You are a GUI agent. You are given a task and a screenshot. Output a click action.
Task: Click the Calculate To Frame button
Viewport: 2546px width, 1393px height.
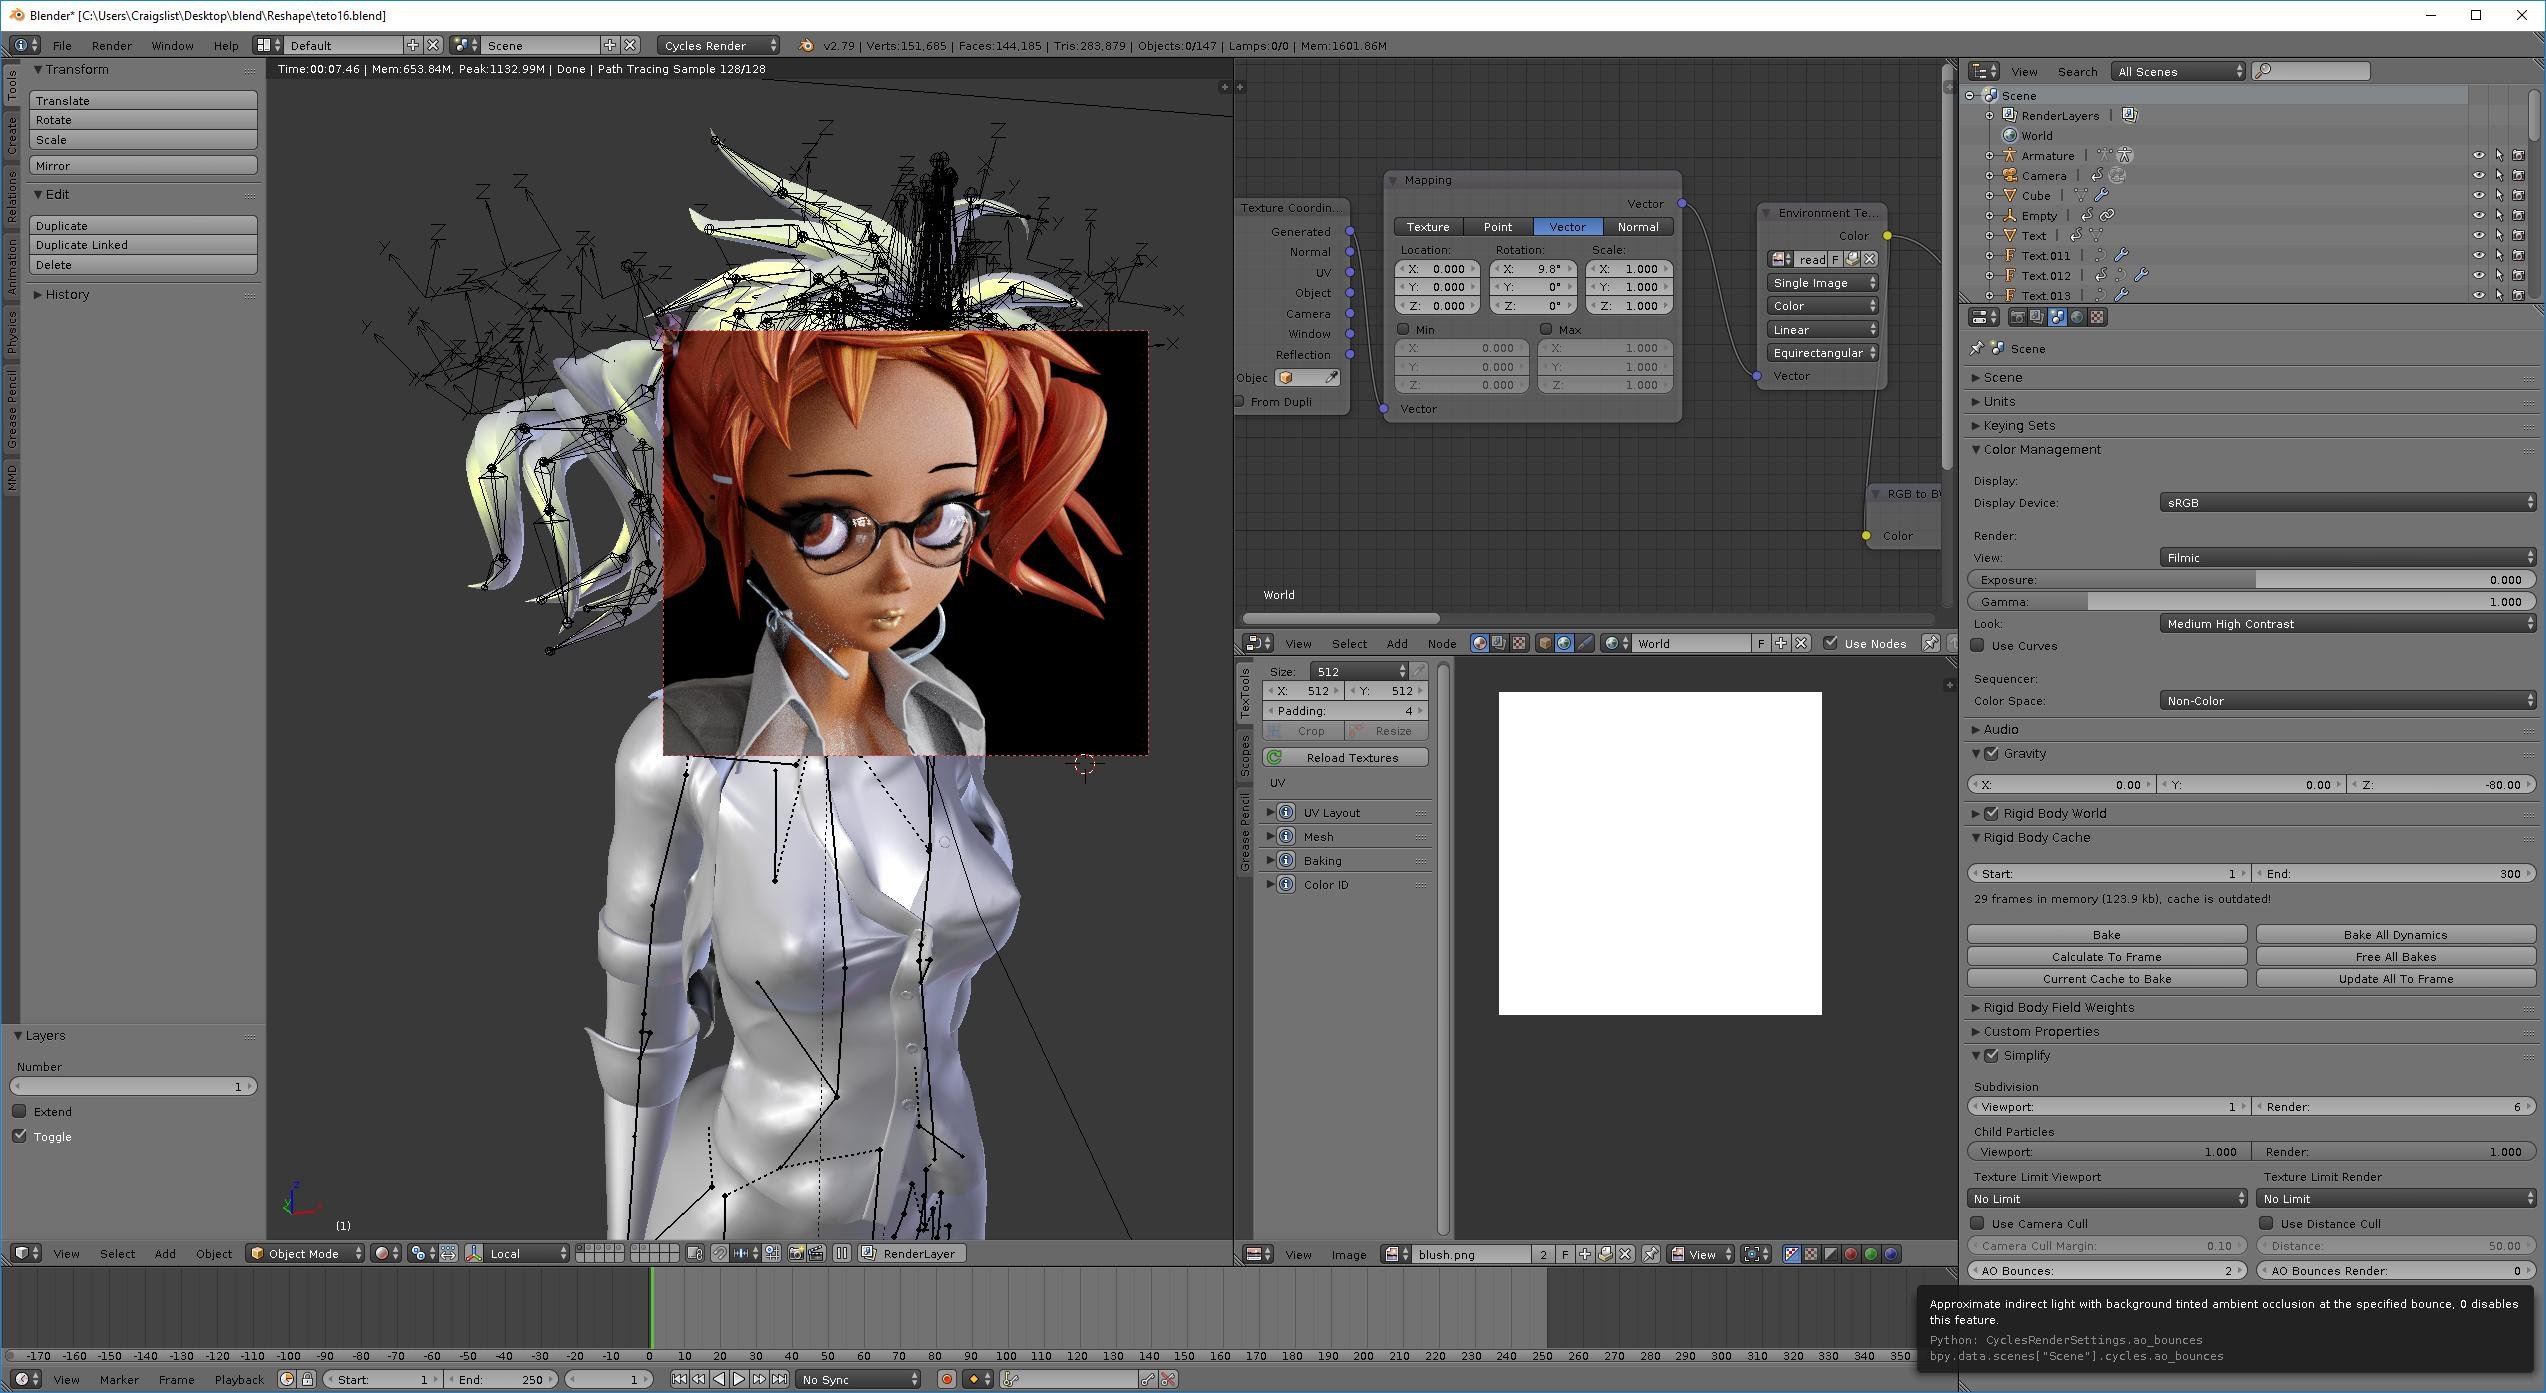pyautogui.click(x=2106, y=956)
